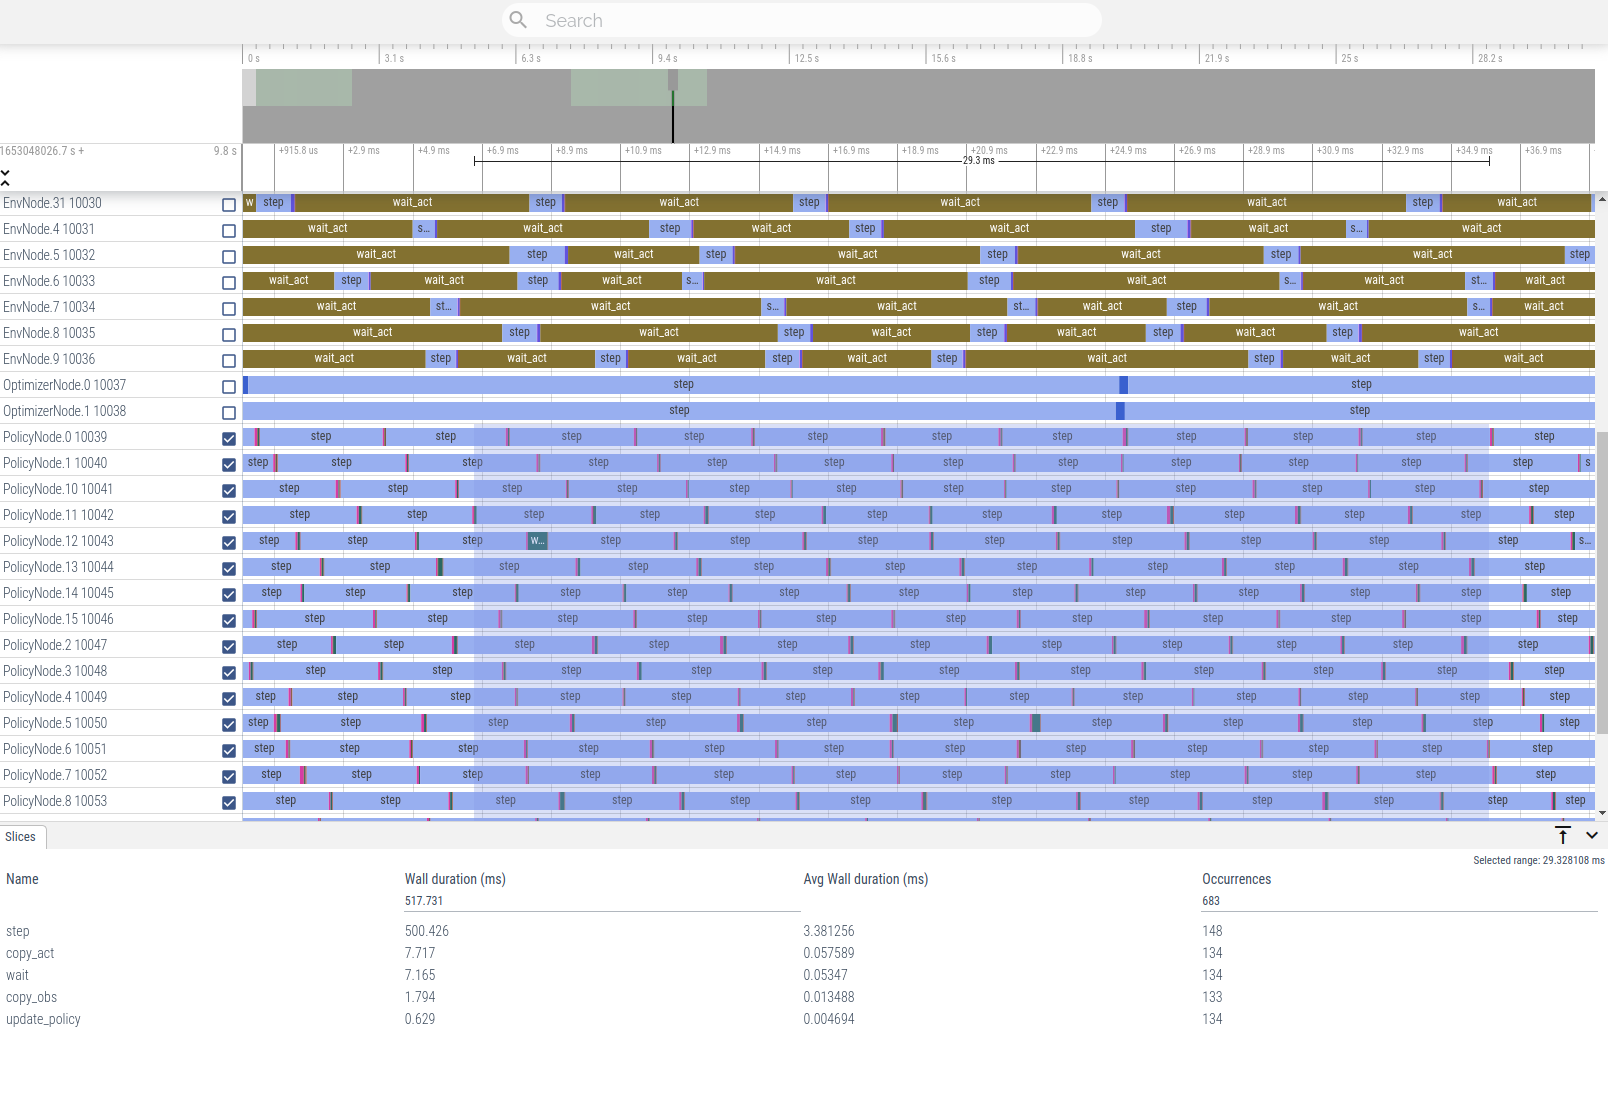Uncheck the PolicyNode.1 10040 checkbox
Viewport: 1608px width, 1116px height.
[229, 465]
